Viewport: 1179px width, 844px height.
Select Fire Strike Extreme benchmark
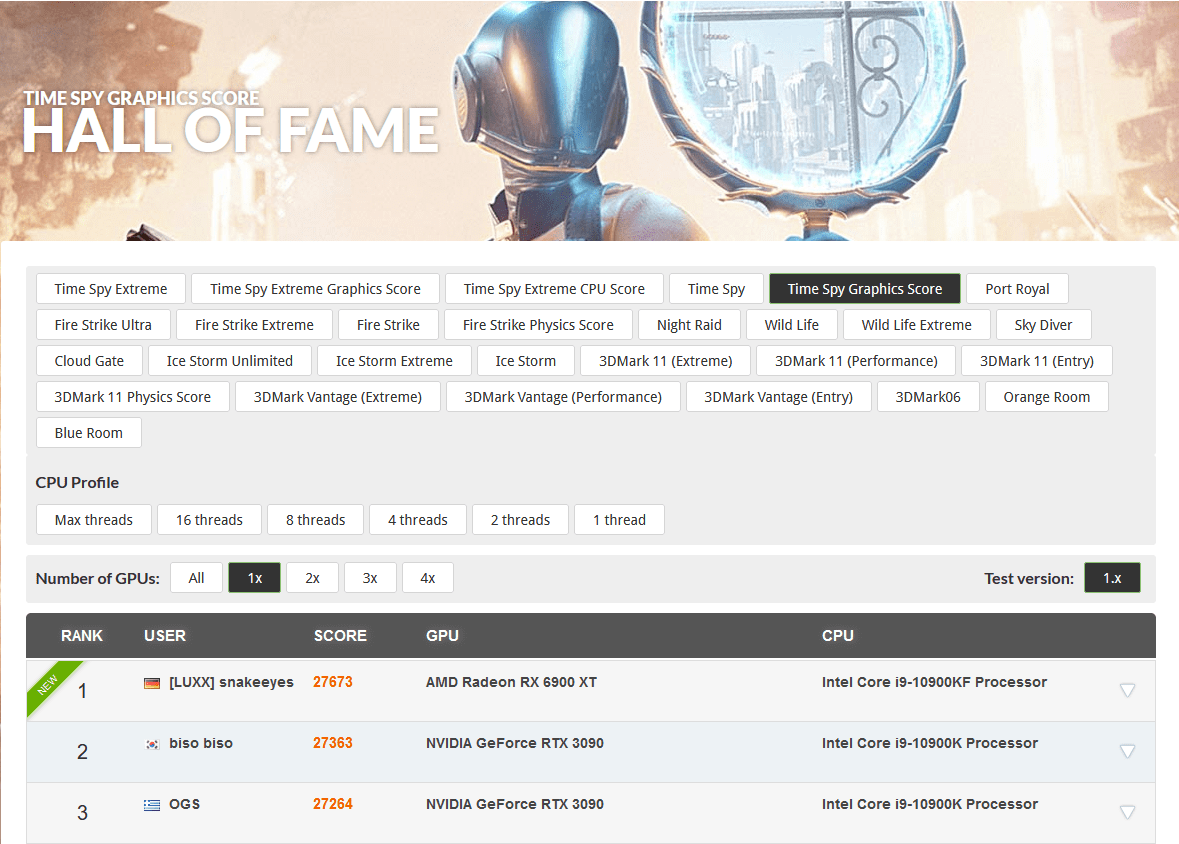point(254,325)
